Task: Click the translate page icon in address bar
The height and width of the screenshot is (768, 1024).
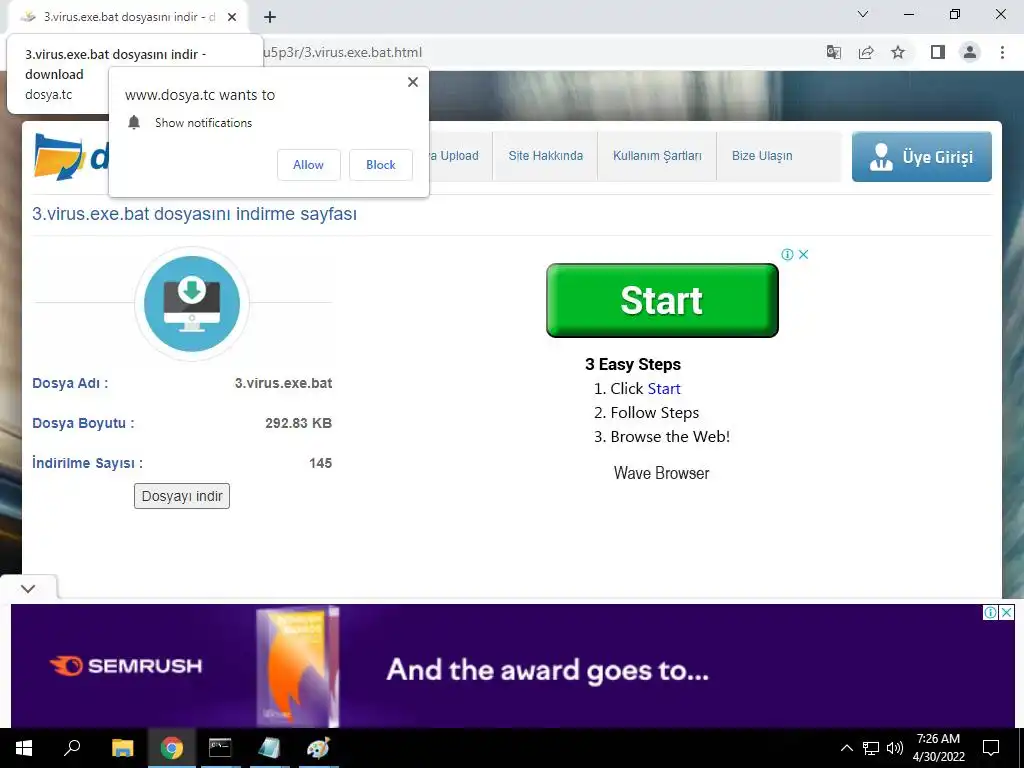Action: [833, 52]
